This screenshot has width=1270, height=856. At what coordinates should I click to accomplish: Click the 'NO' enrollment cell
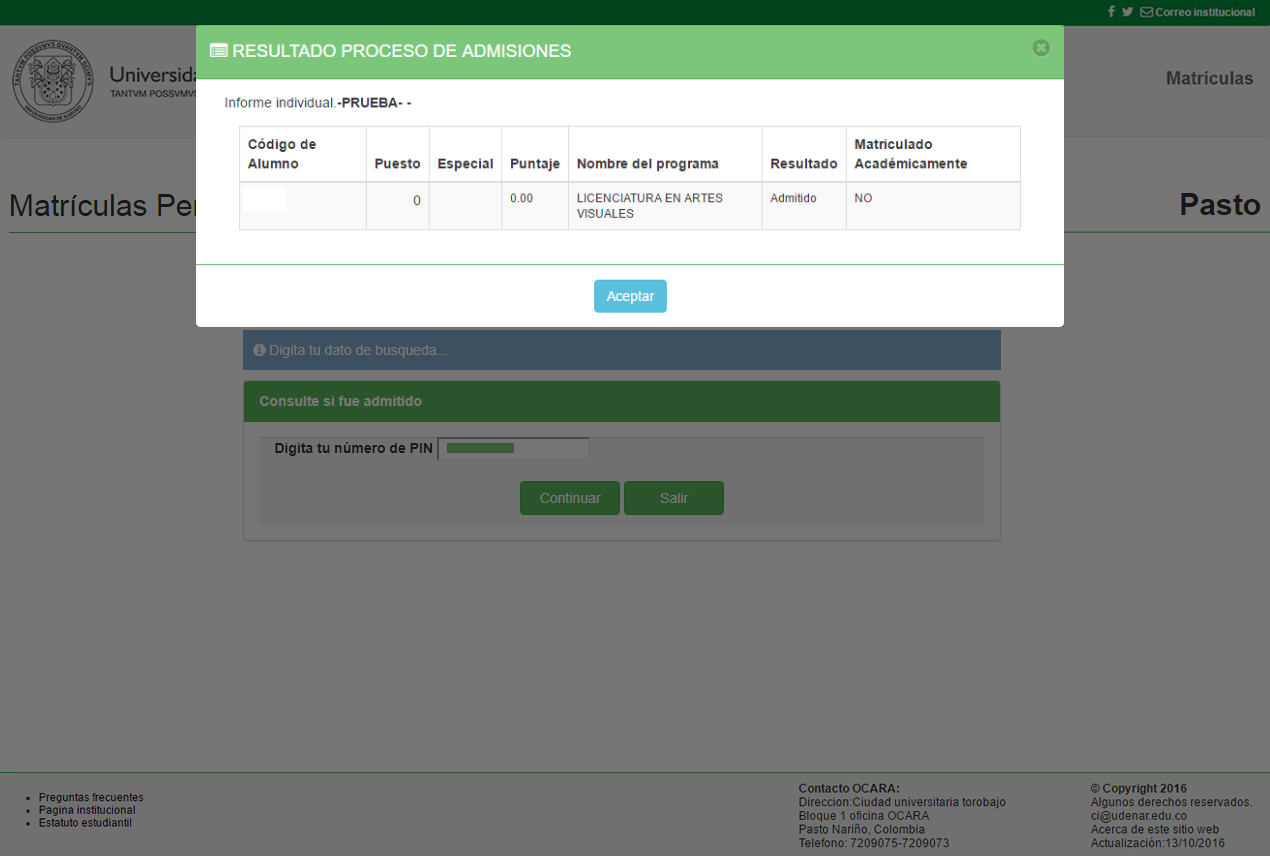coord(933,206)
